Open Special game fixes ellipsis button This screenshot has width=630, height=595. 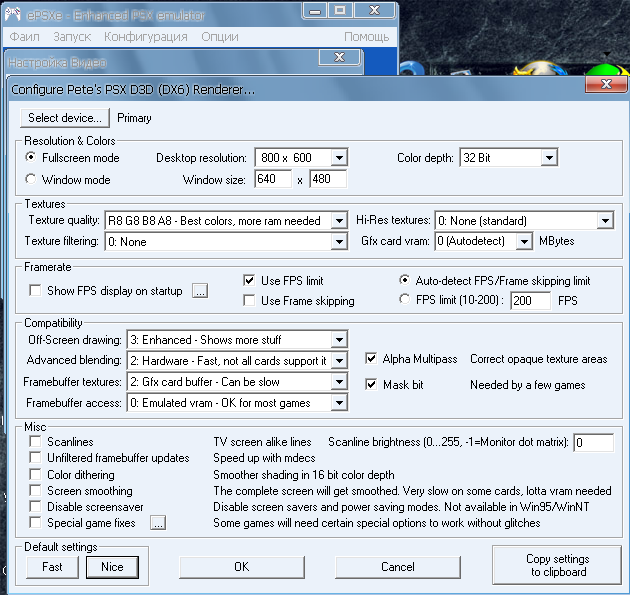[158, 523]
